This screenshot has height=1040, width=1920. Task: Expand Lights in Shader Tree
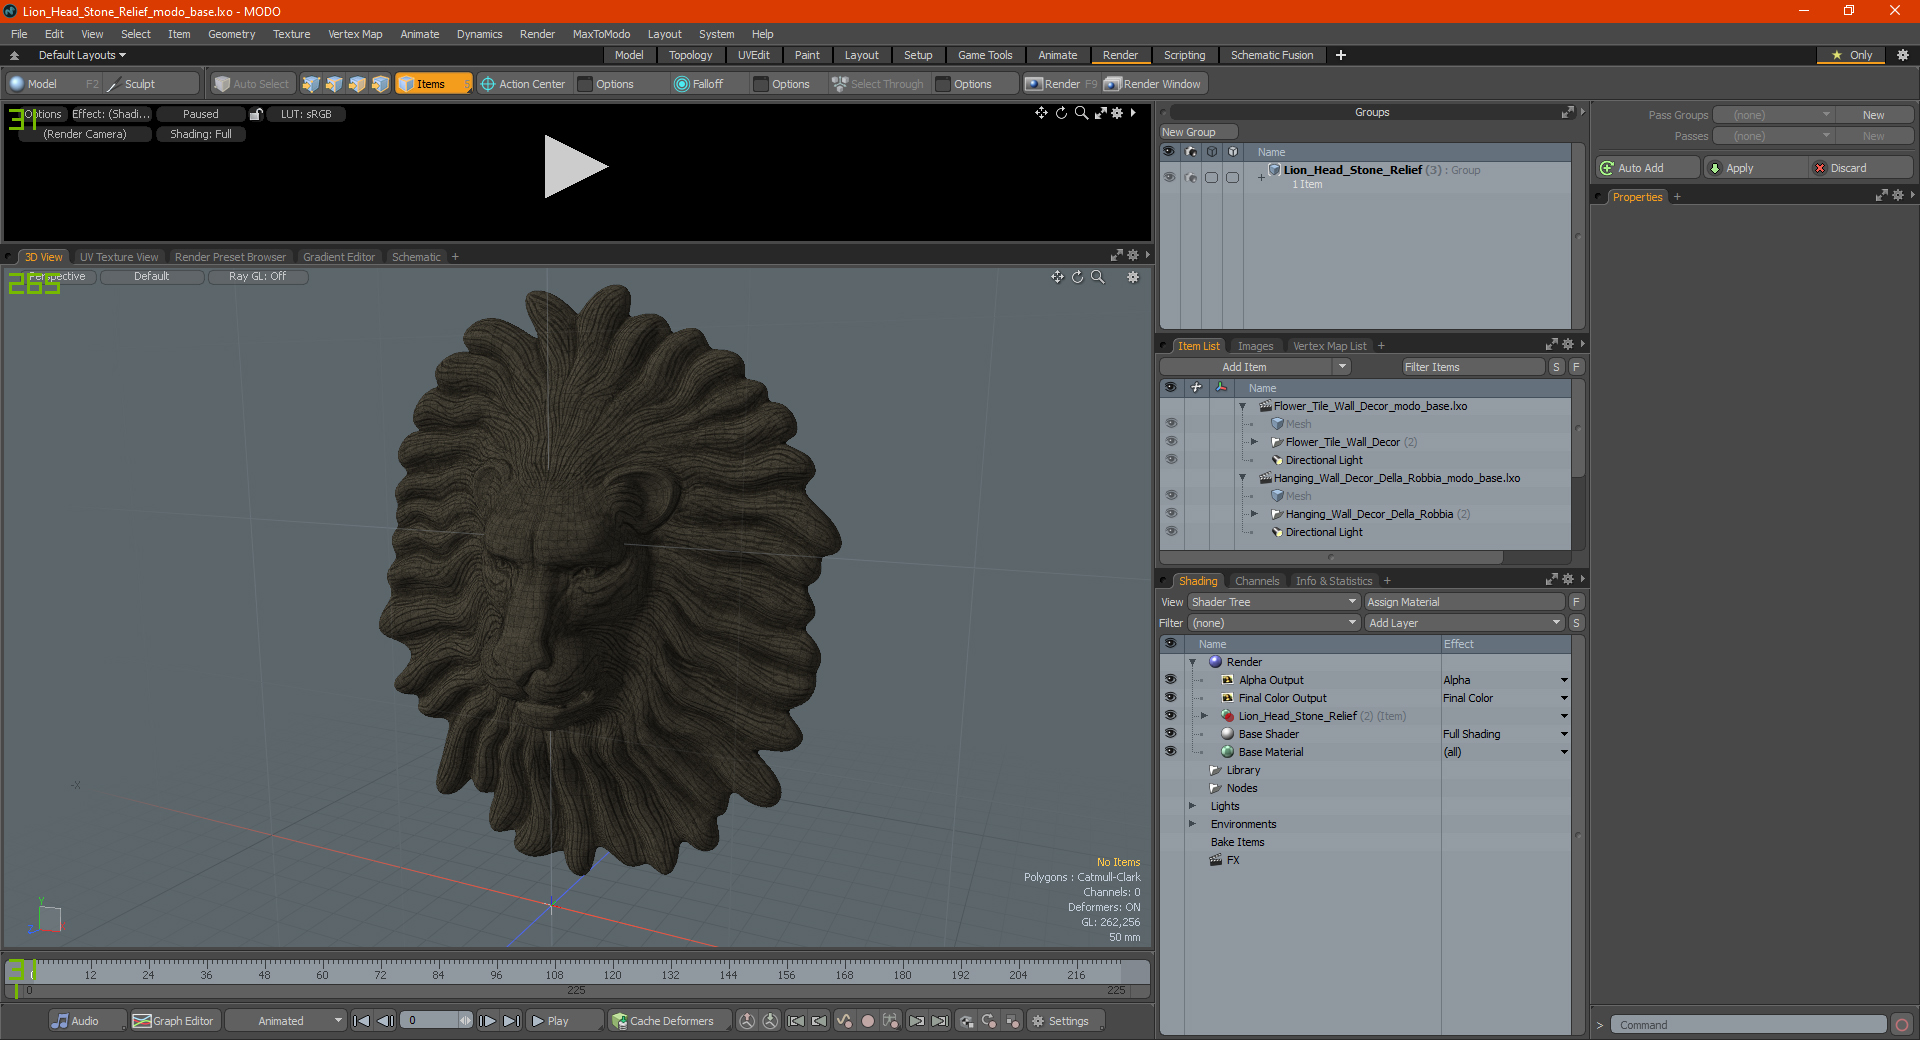(1192, 806)
